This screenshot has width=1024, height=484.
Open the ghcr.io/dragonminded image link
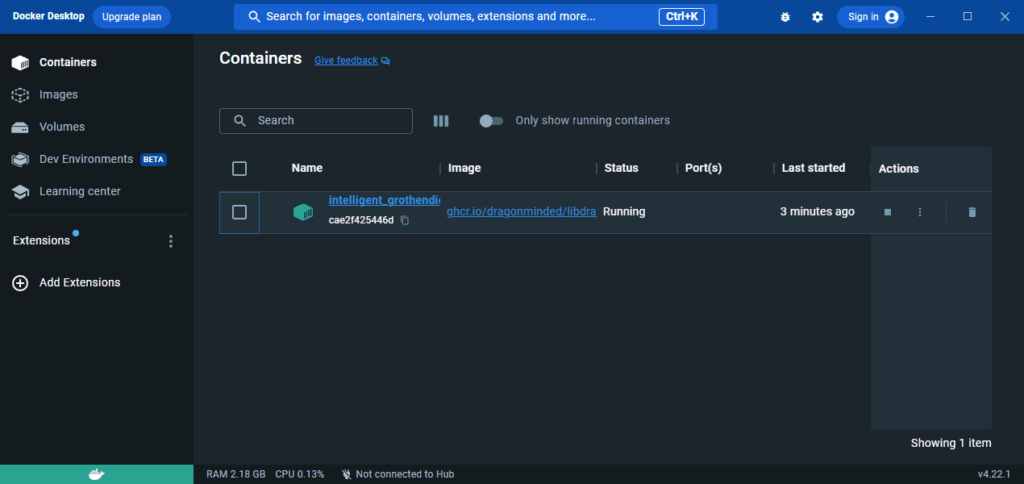coord(521,212)
